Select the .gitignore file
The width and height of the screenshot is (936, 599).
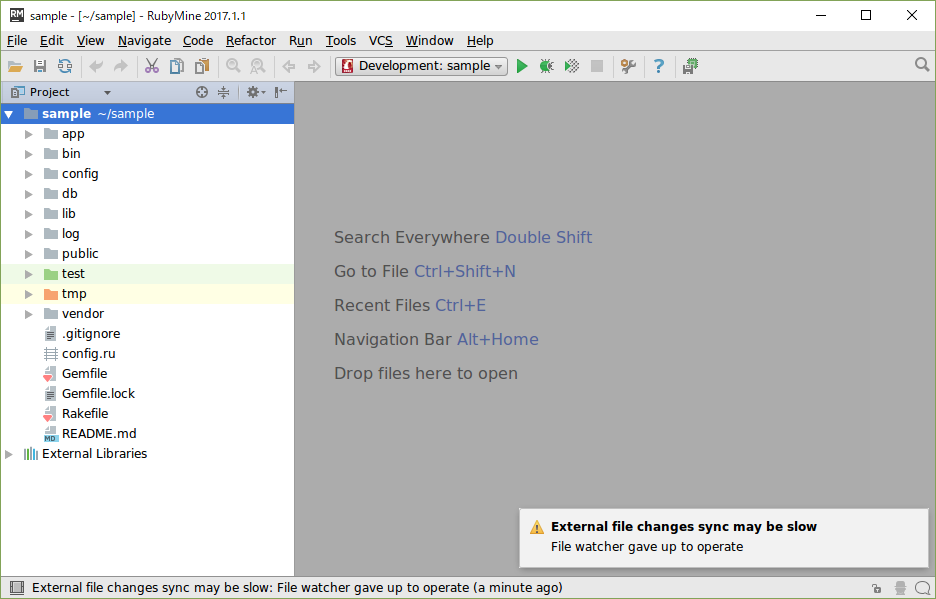pos(147,334)
